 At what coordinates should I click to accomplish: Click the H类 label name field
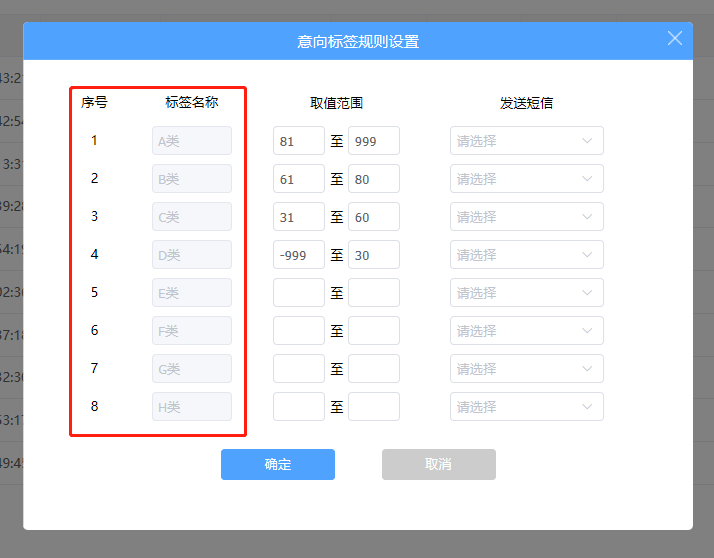[191, 407]
